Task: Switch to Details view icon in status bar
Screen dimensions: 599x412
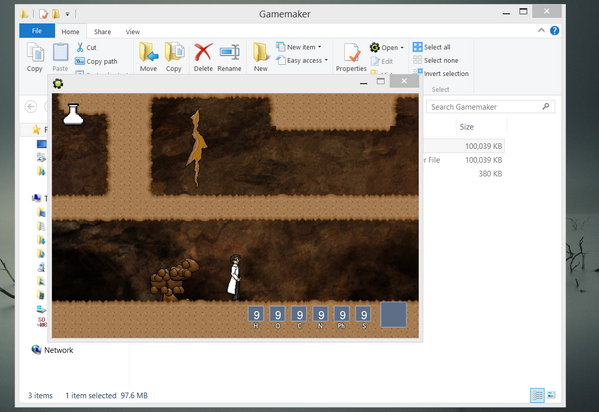Action: (x=537, y=395)
